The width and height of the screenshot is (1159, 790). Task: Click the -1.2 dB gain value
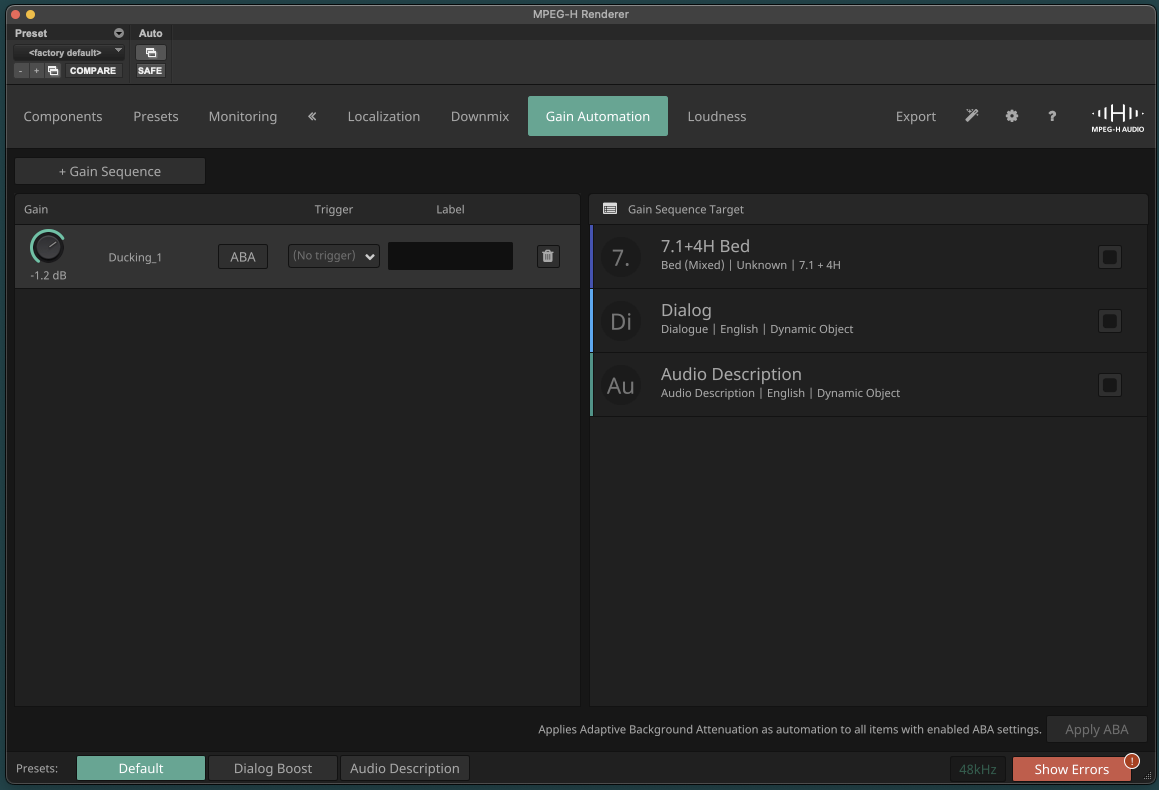point(48,276)
